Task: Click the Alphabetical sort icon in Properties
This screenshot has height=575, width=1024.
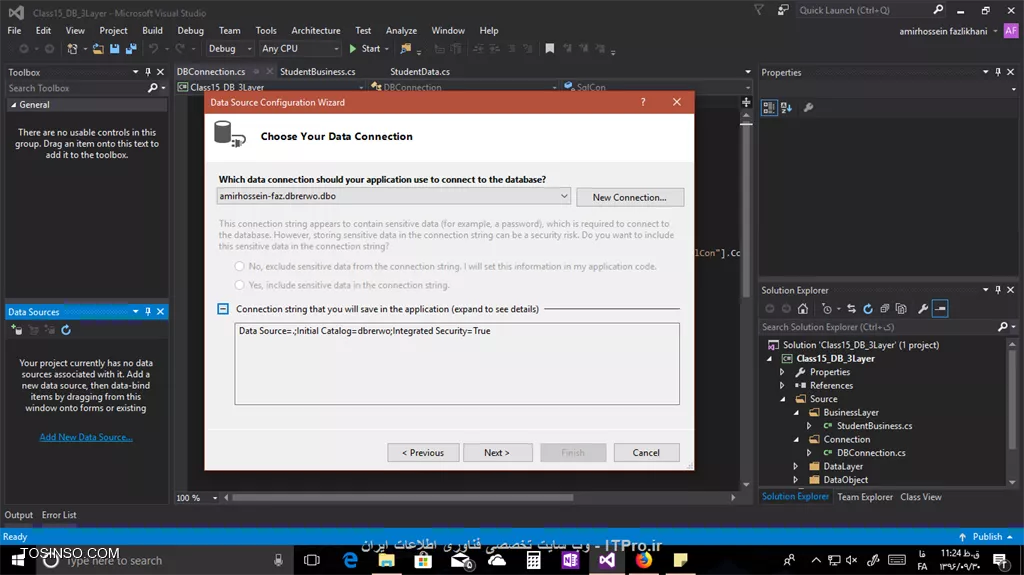Action: (786, 108)
